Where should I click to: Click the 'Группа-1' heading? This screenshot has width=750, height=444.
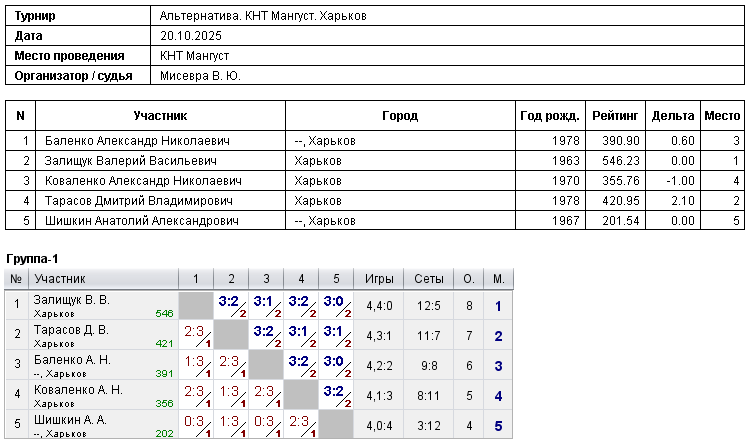point(32,259)
